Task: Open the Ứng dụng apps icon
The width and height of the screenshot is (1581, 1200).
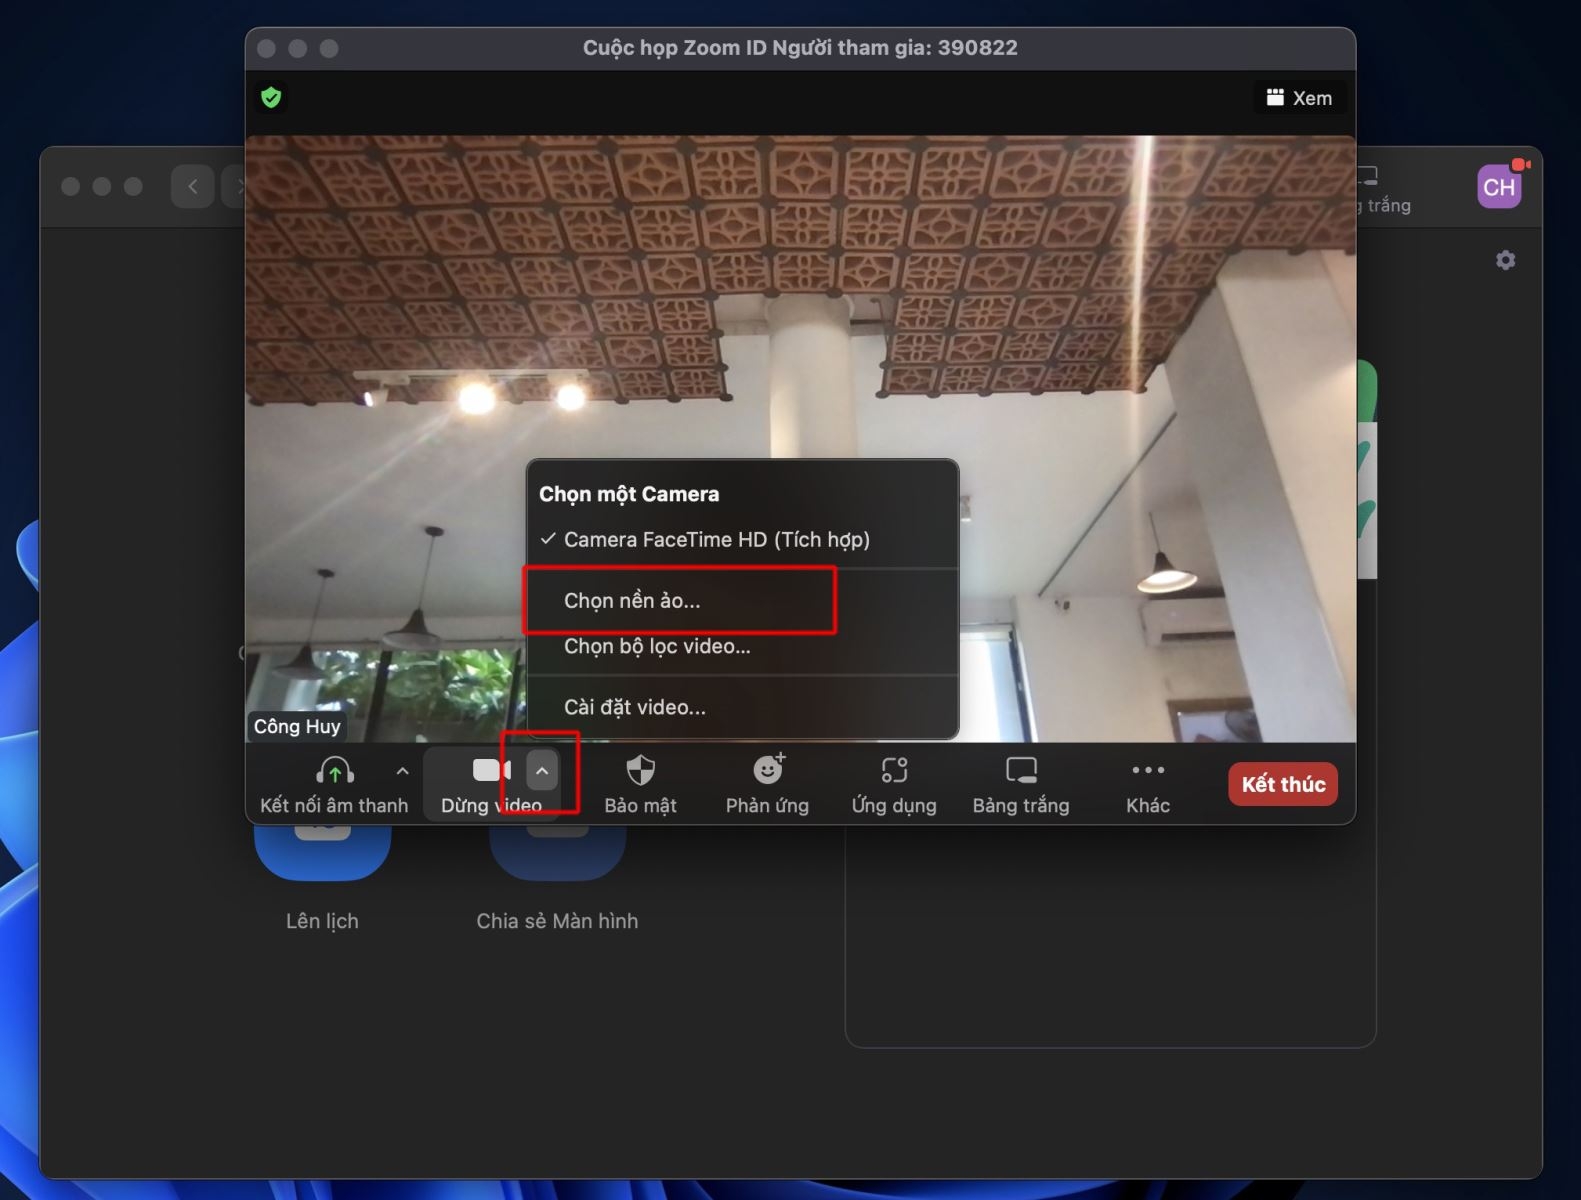Action: [x=894, y=770]
